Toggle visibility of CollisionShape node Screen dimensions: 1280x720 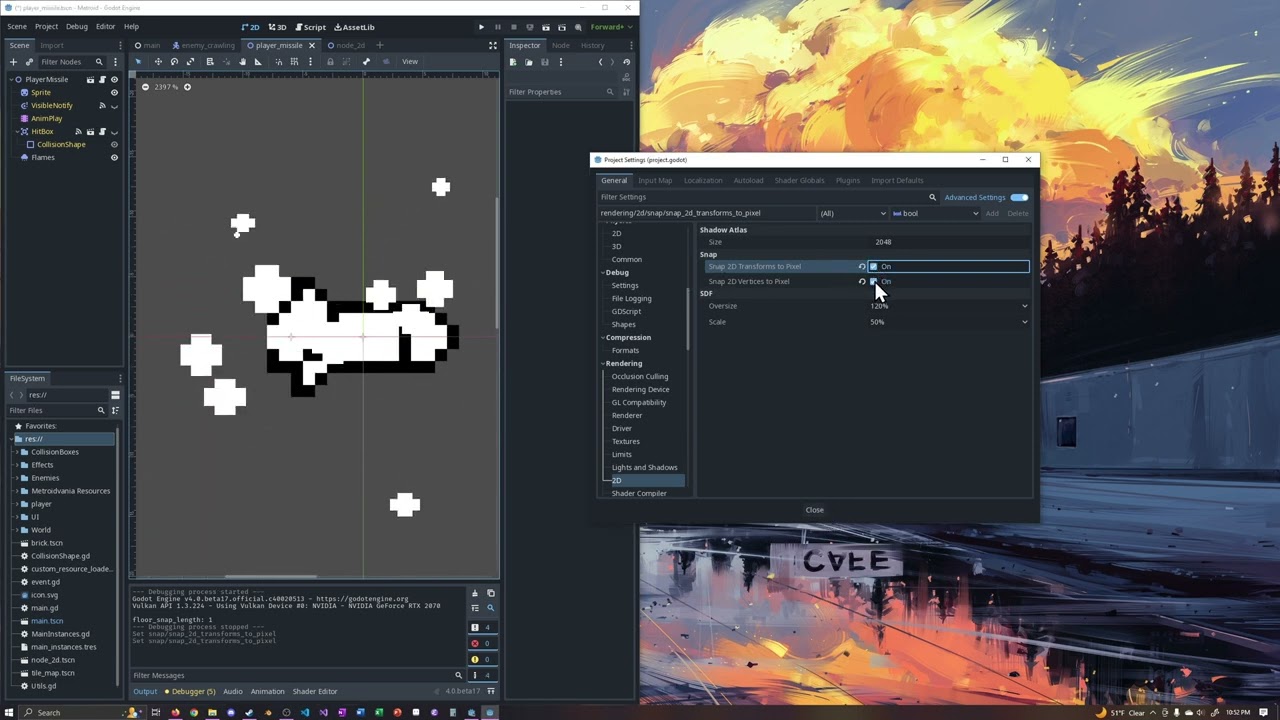tap(114, 144)
